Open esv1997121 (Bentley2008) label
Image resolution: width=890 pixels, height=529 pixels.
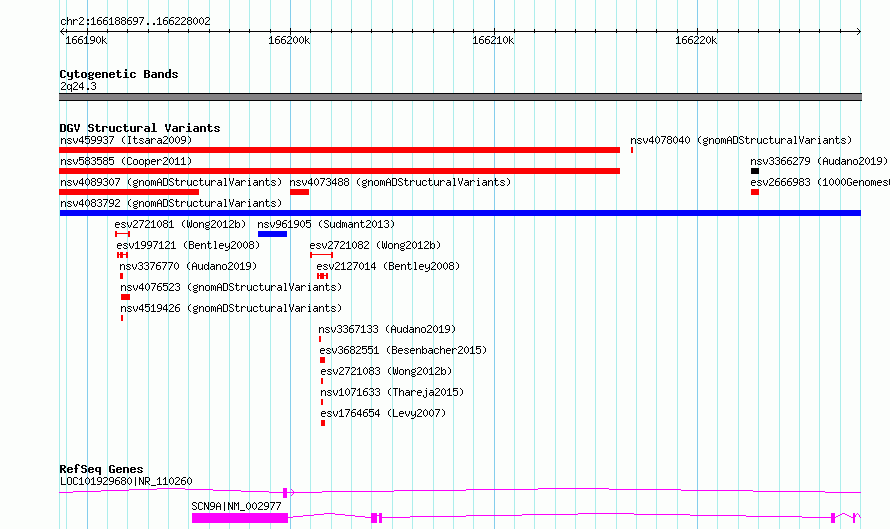188,245
